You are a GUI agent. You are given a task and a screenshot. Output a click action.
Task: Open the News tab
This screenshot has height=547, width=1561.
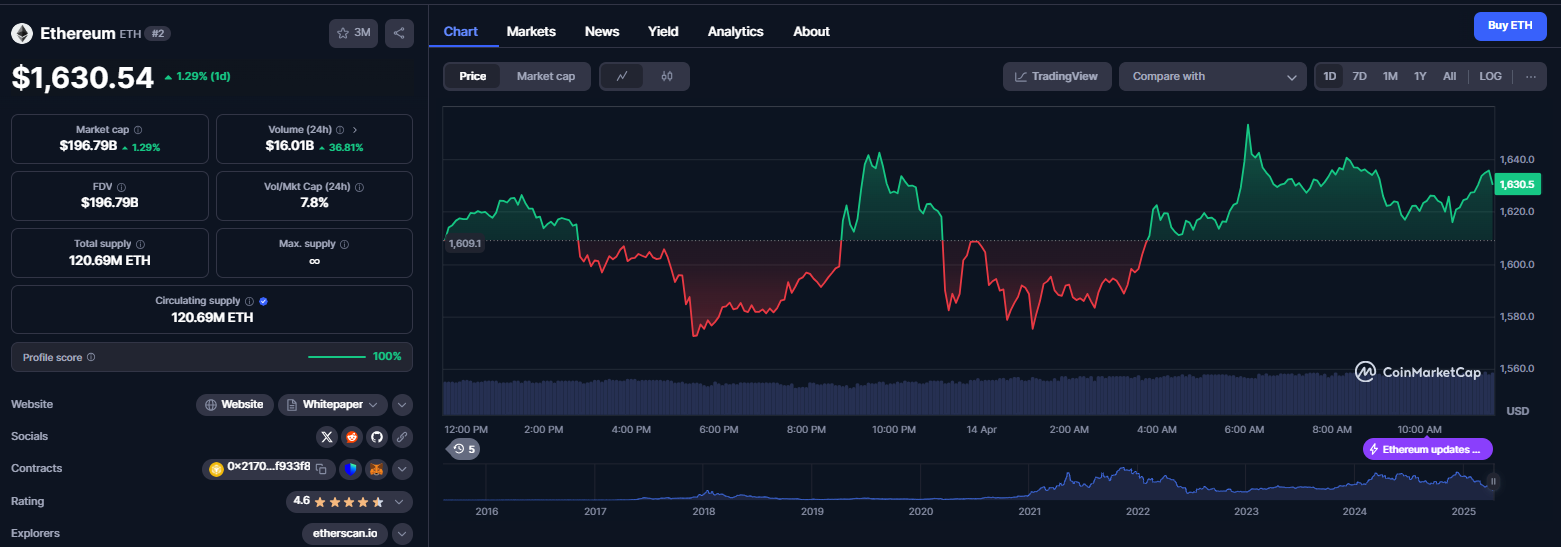(602, 31)
